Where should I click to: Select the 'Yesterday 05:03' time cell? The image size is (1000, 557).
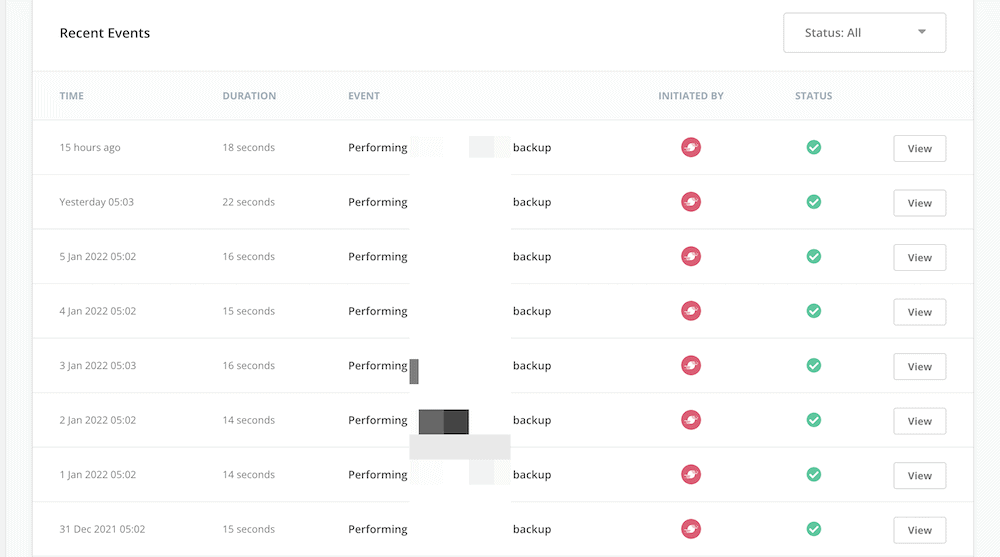coord(96,202)
